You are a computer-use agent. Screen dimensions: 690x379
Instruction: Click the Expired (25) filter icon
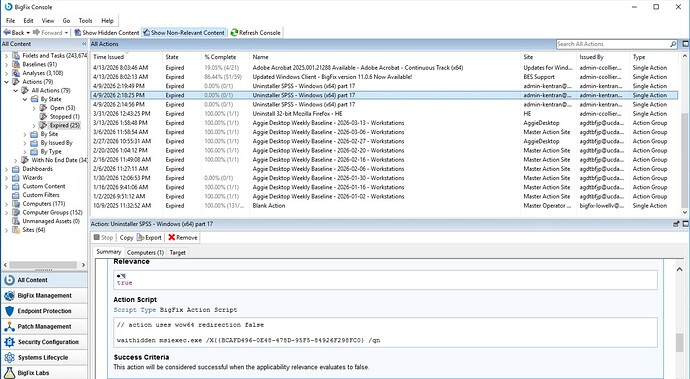pos(43,125)
